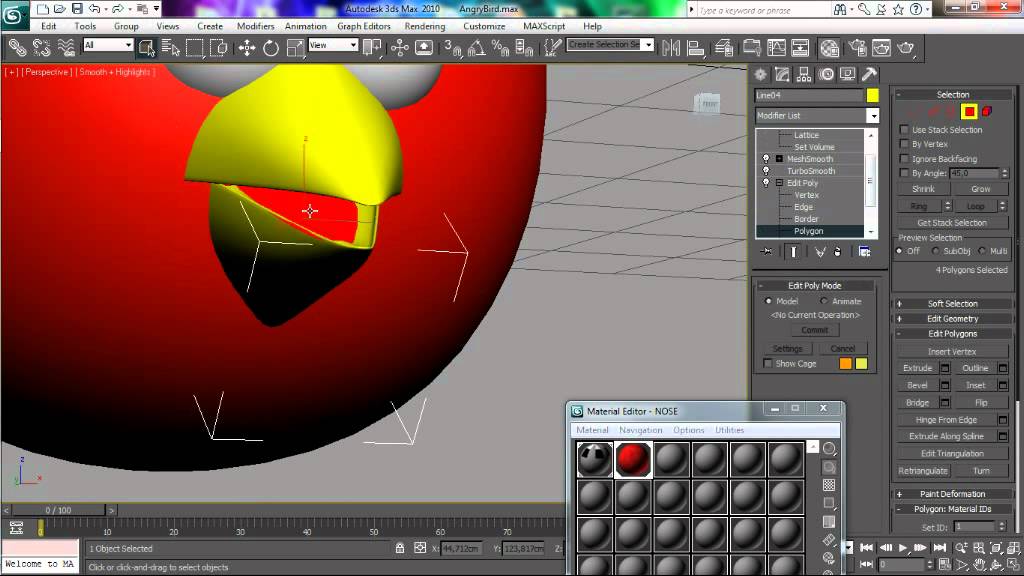Toggle 3D Snaps icon

(x=452, y=48)
